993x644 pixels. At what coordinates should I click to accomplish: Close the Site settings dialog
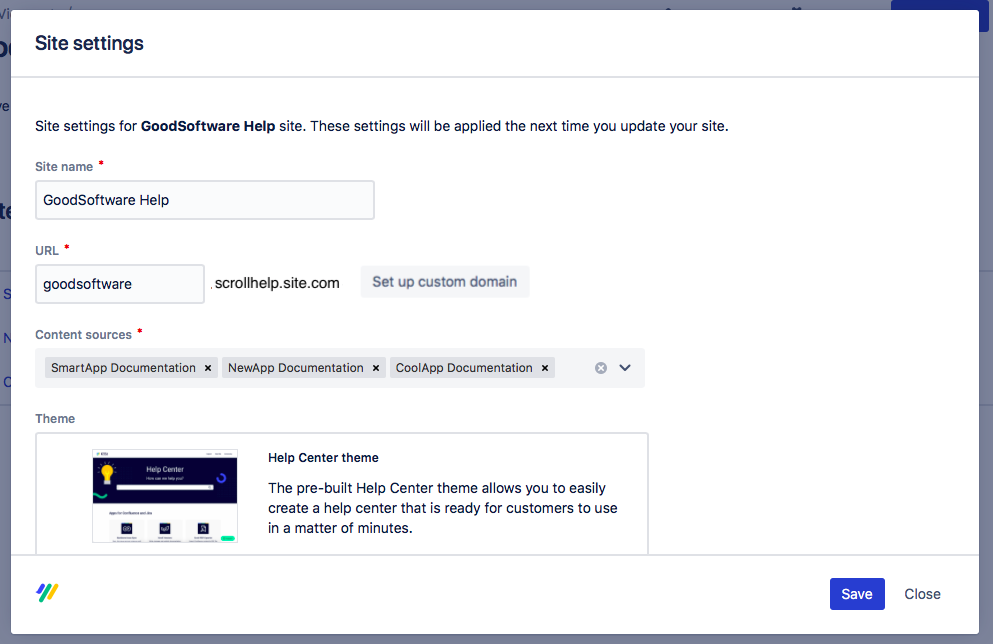pyautogui.click(x=922, y=594)
